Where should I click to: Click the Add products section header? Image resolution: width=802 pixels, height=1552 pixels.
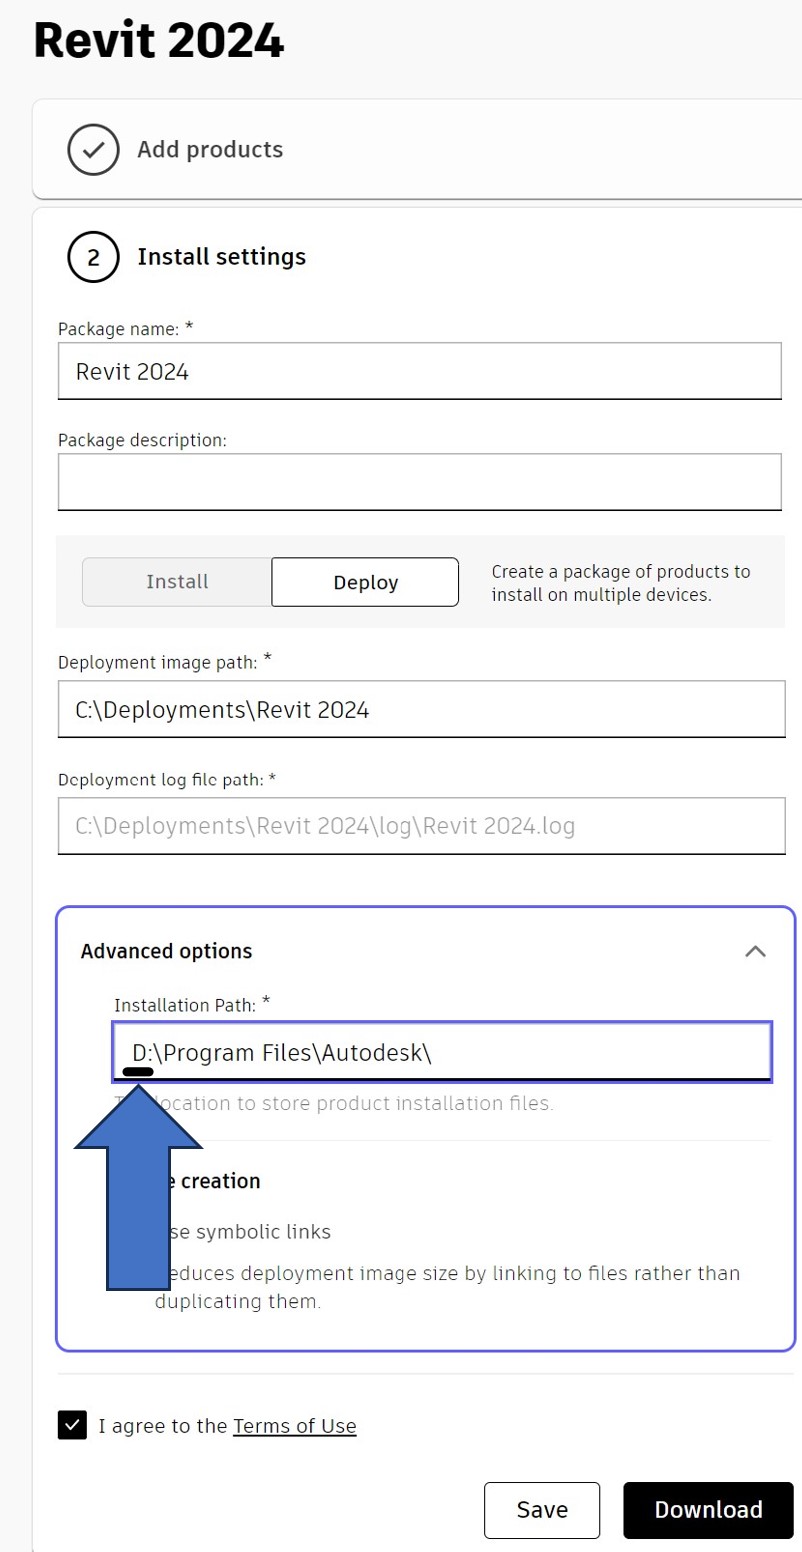pyautogui.click(x=210, y=150)
